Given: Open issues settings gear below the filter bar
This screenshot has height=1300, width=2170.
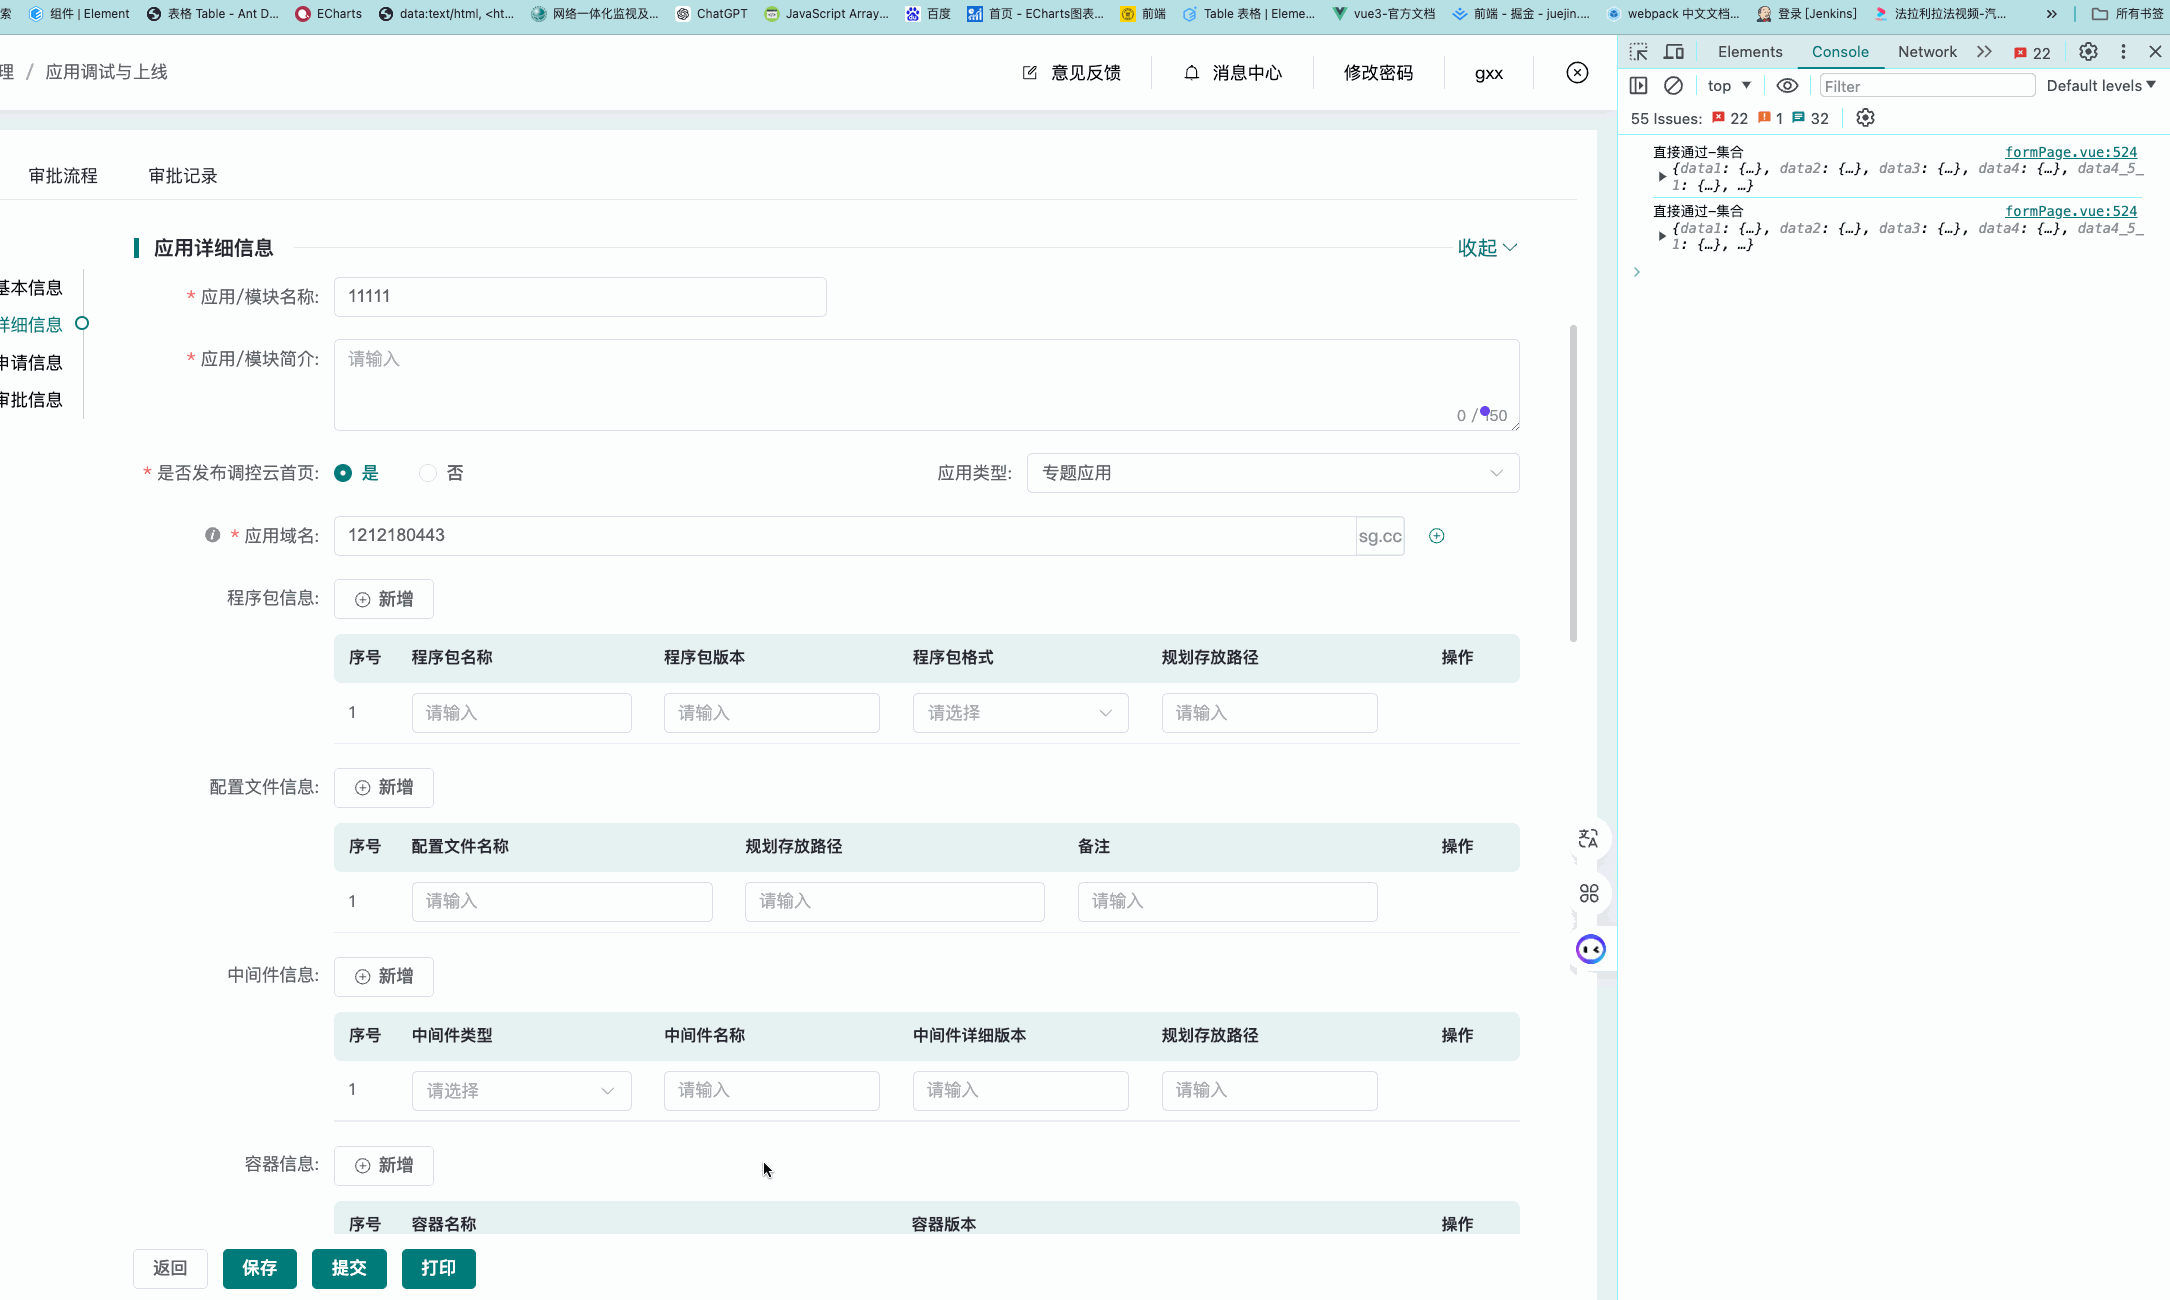Looking at the screenshot, I should pyautogui.click(x=1865, y=118).
